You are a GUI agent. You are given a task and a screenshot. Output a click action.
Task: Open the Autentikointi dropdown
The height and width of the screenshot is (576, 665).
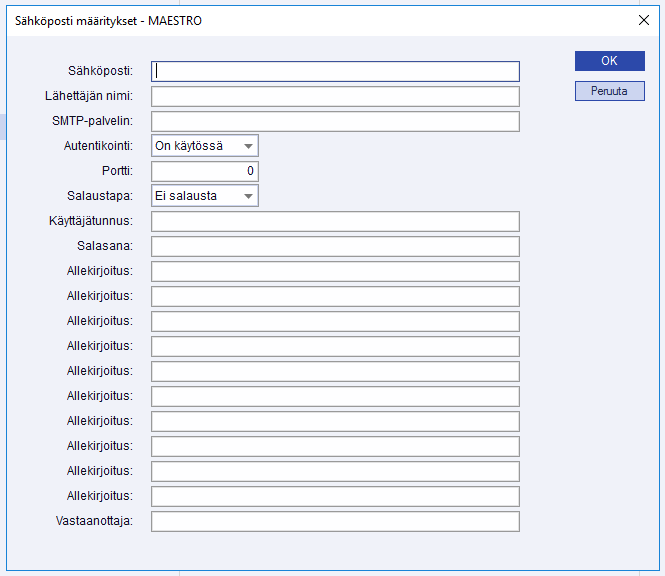pos(205,146)
